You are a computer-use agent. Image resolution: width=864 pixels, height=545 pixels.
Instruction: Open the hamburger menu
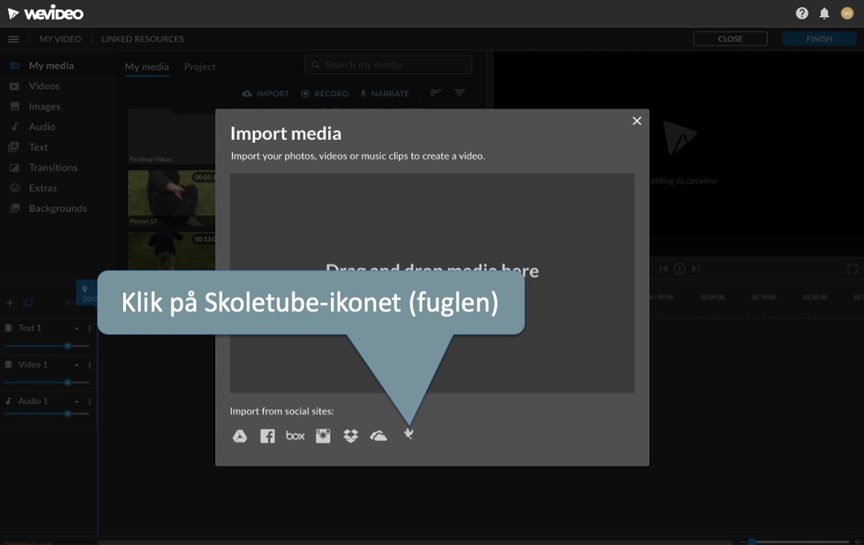(x=13, y=39)
